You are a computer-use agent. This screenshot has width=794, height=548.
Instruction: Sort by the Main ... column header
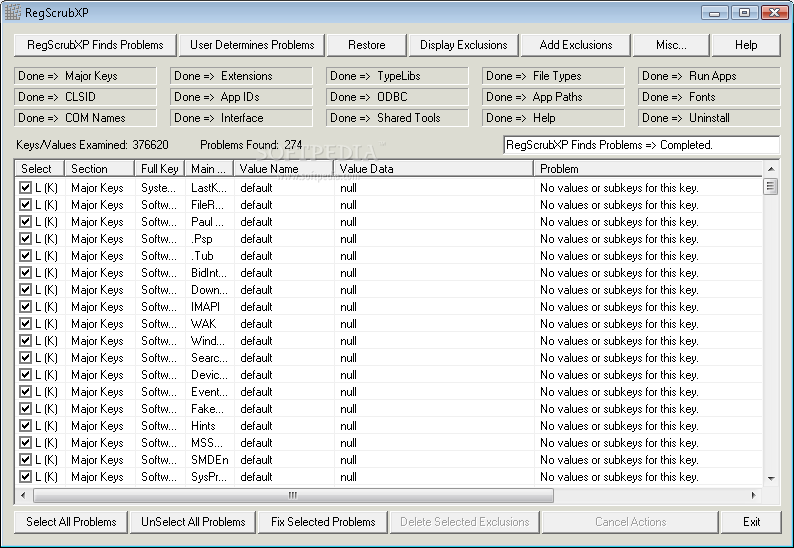(209, 169)
